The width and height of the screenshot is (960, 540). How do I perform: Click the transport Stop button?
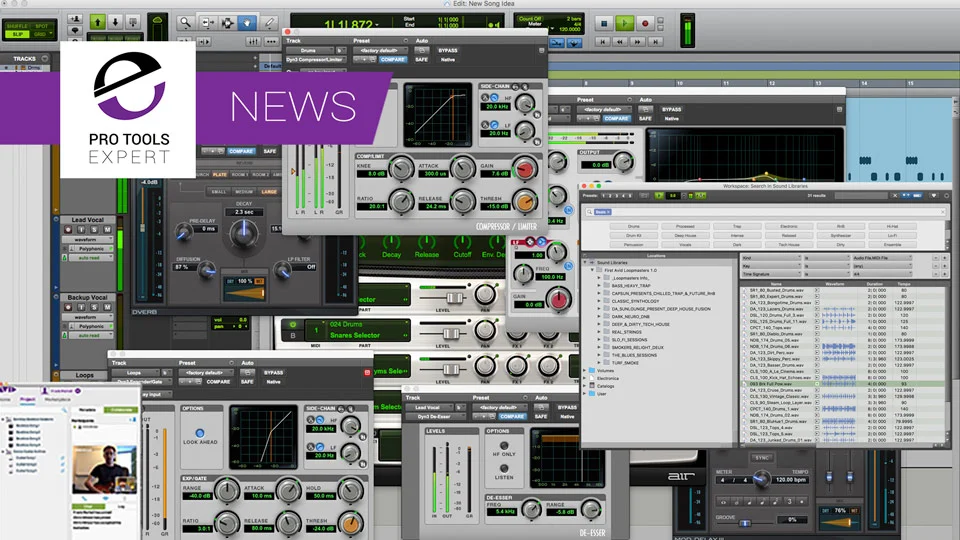point(604,23)
